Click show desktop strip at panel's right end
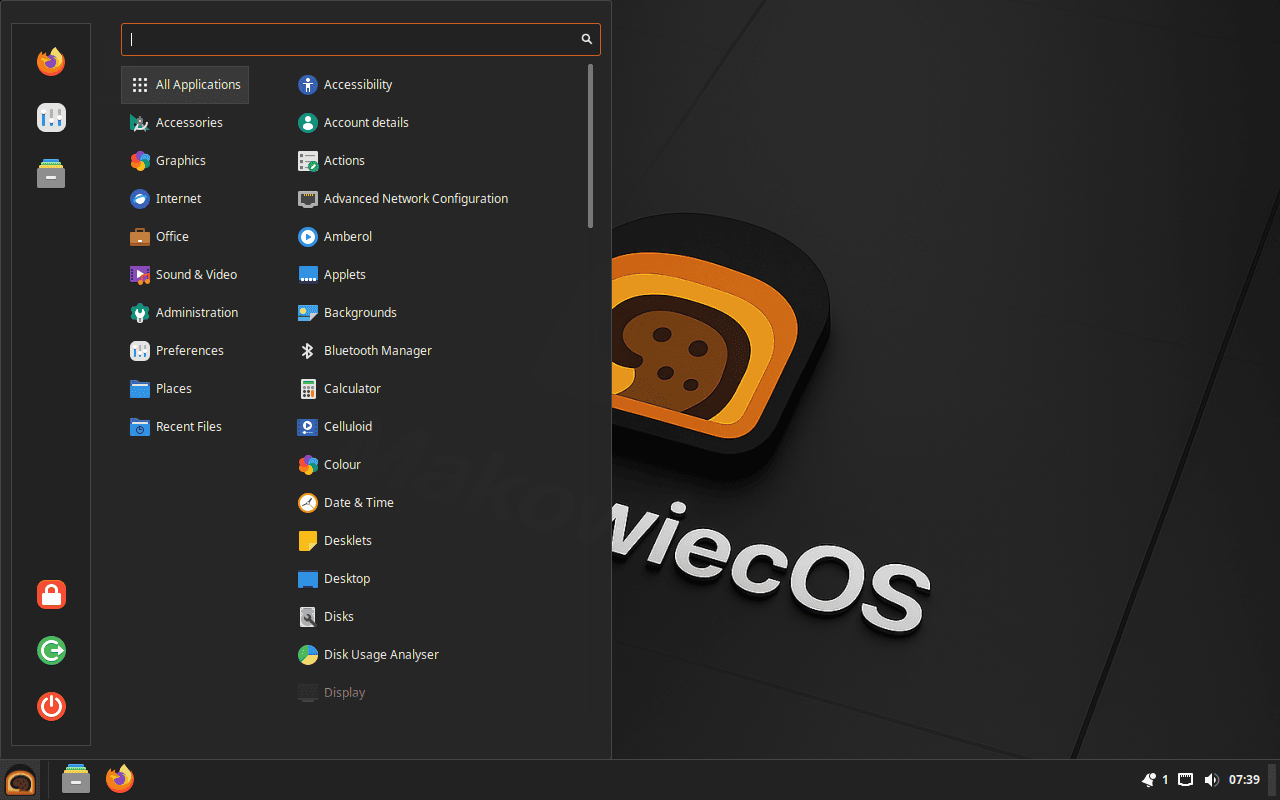This screenshot has width=1280, height=800. pyautogui.click(x=1273, y=780)
